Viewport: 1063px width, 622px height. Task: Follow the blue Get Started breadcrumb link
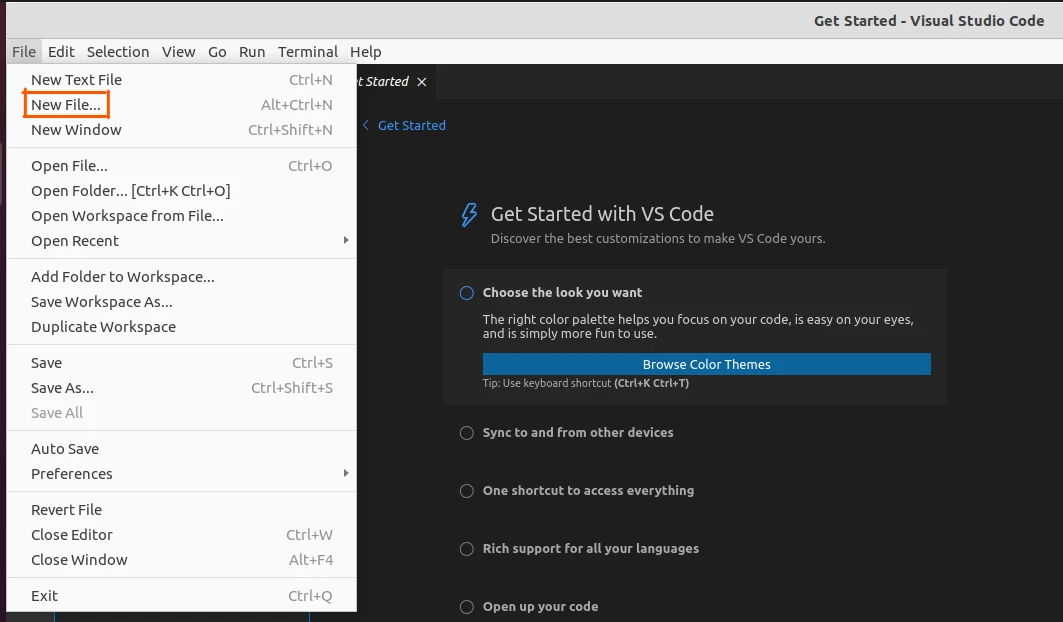tap(413, 125)
